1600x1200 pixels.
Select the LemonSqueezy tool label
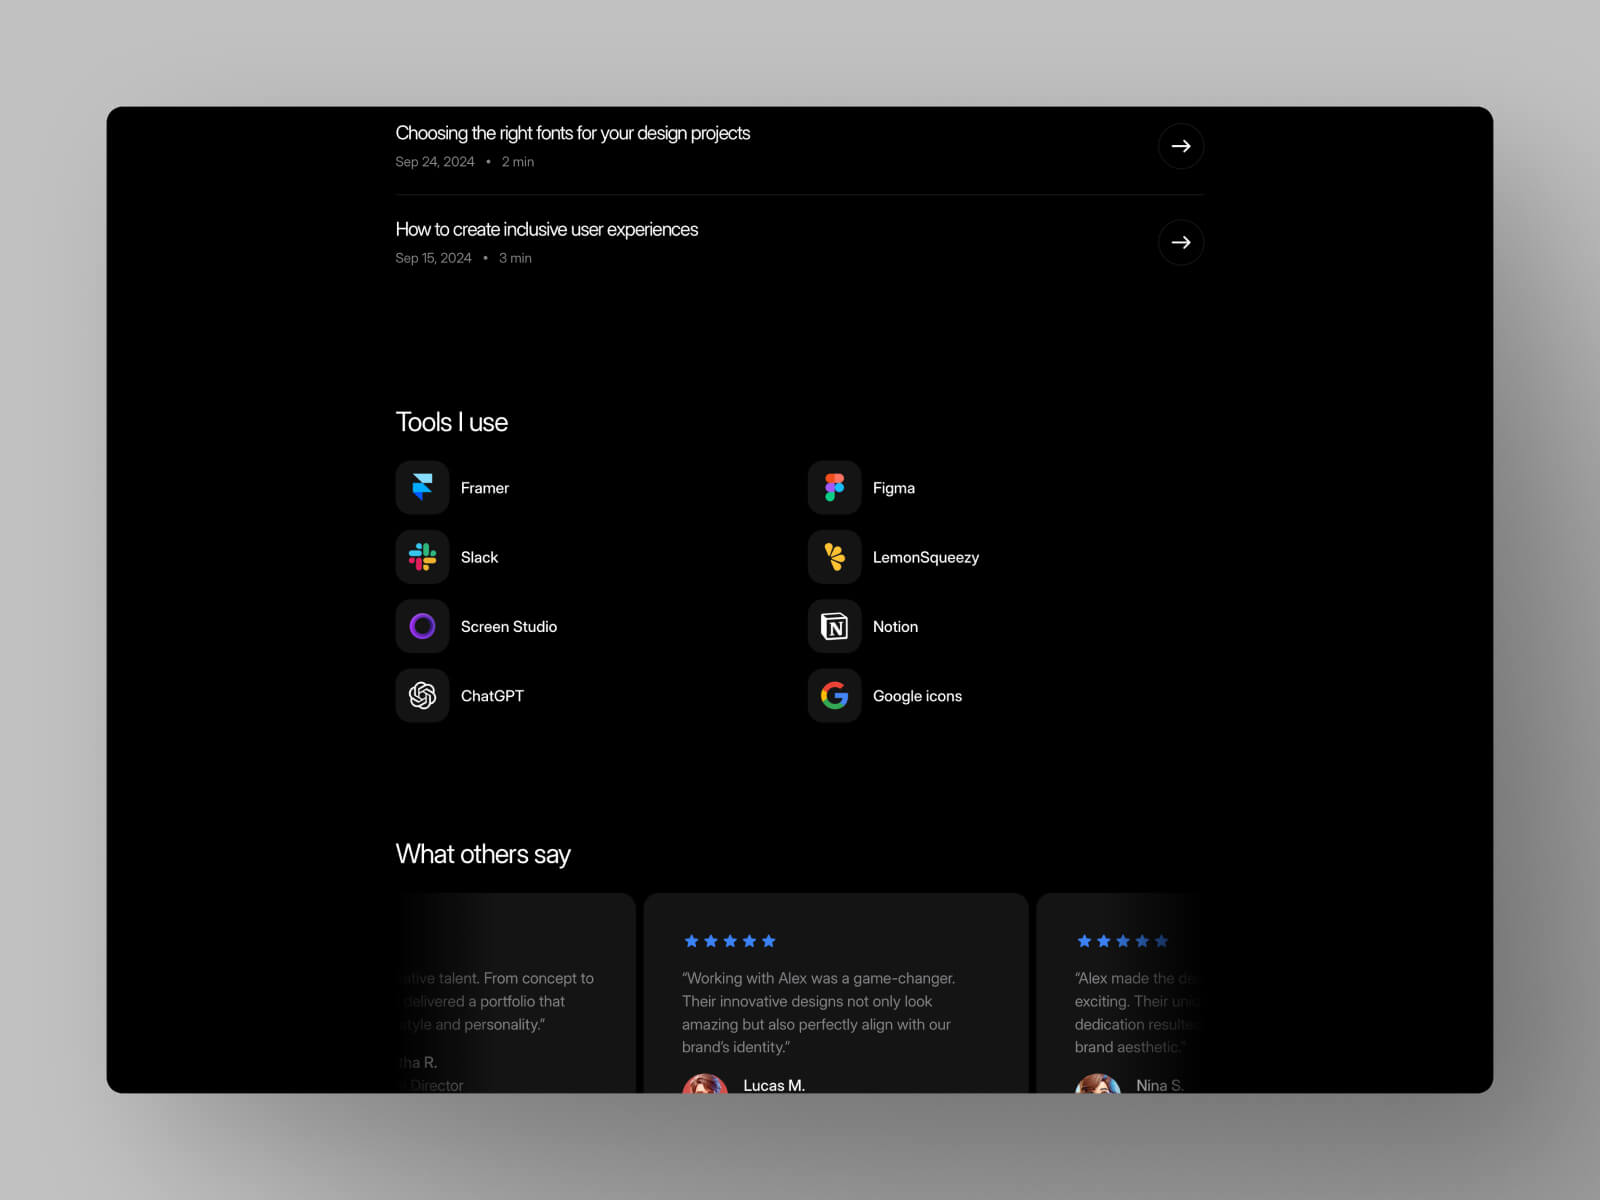pyautogui.click(x=925, y=557)
